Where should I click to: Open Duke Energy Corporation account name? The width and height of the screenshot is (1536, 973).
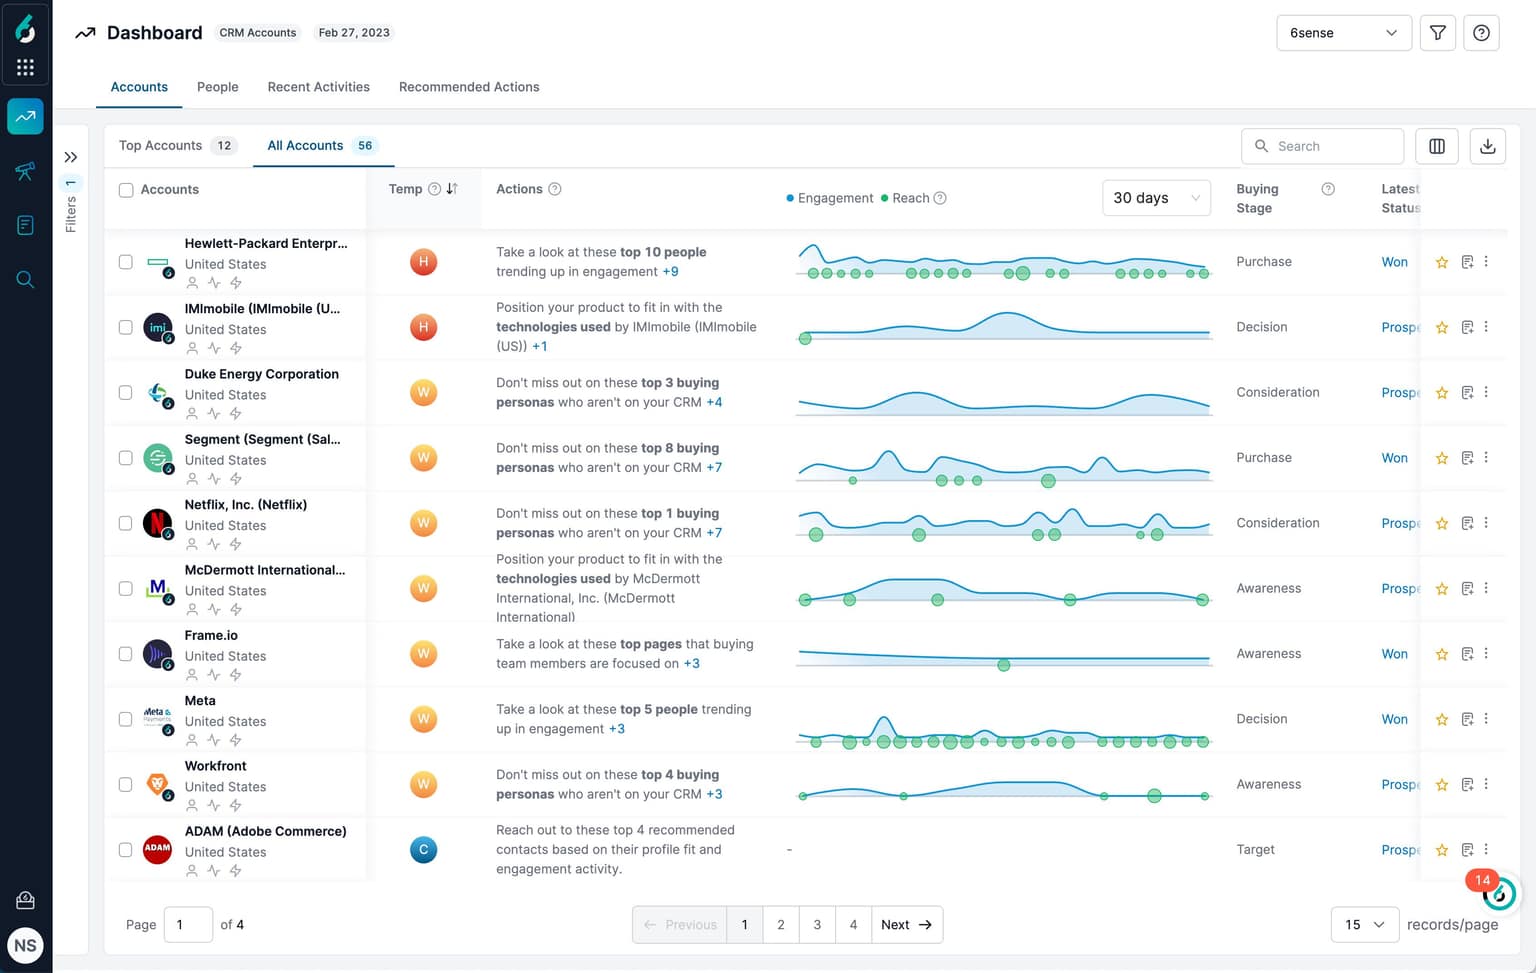pos(262,374)
